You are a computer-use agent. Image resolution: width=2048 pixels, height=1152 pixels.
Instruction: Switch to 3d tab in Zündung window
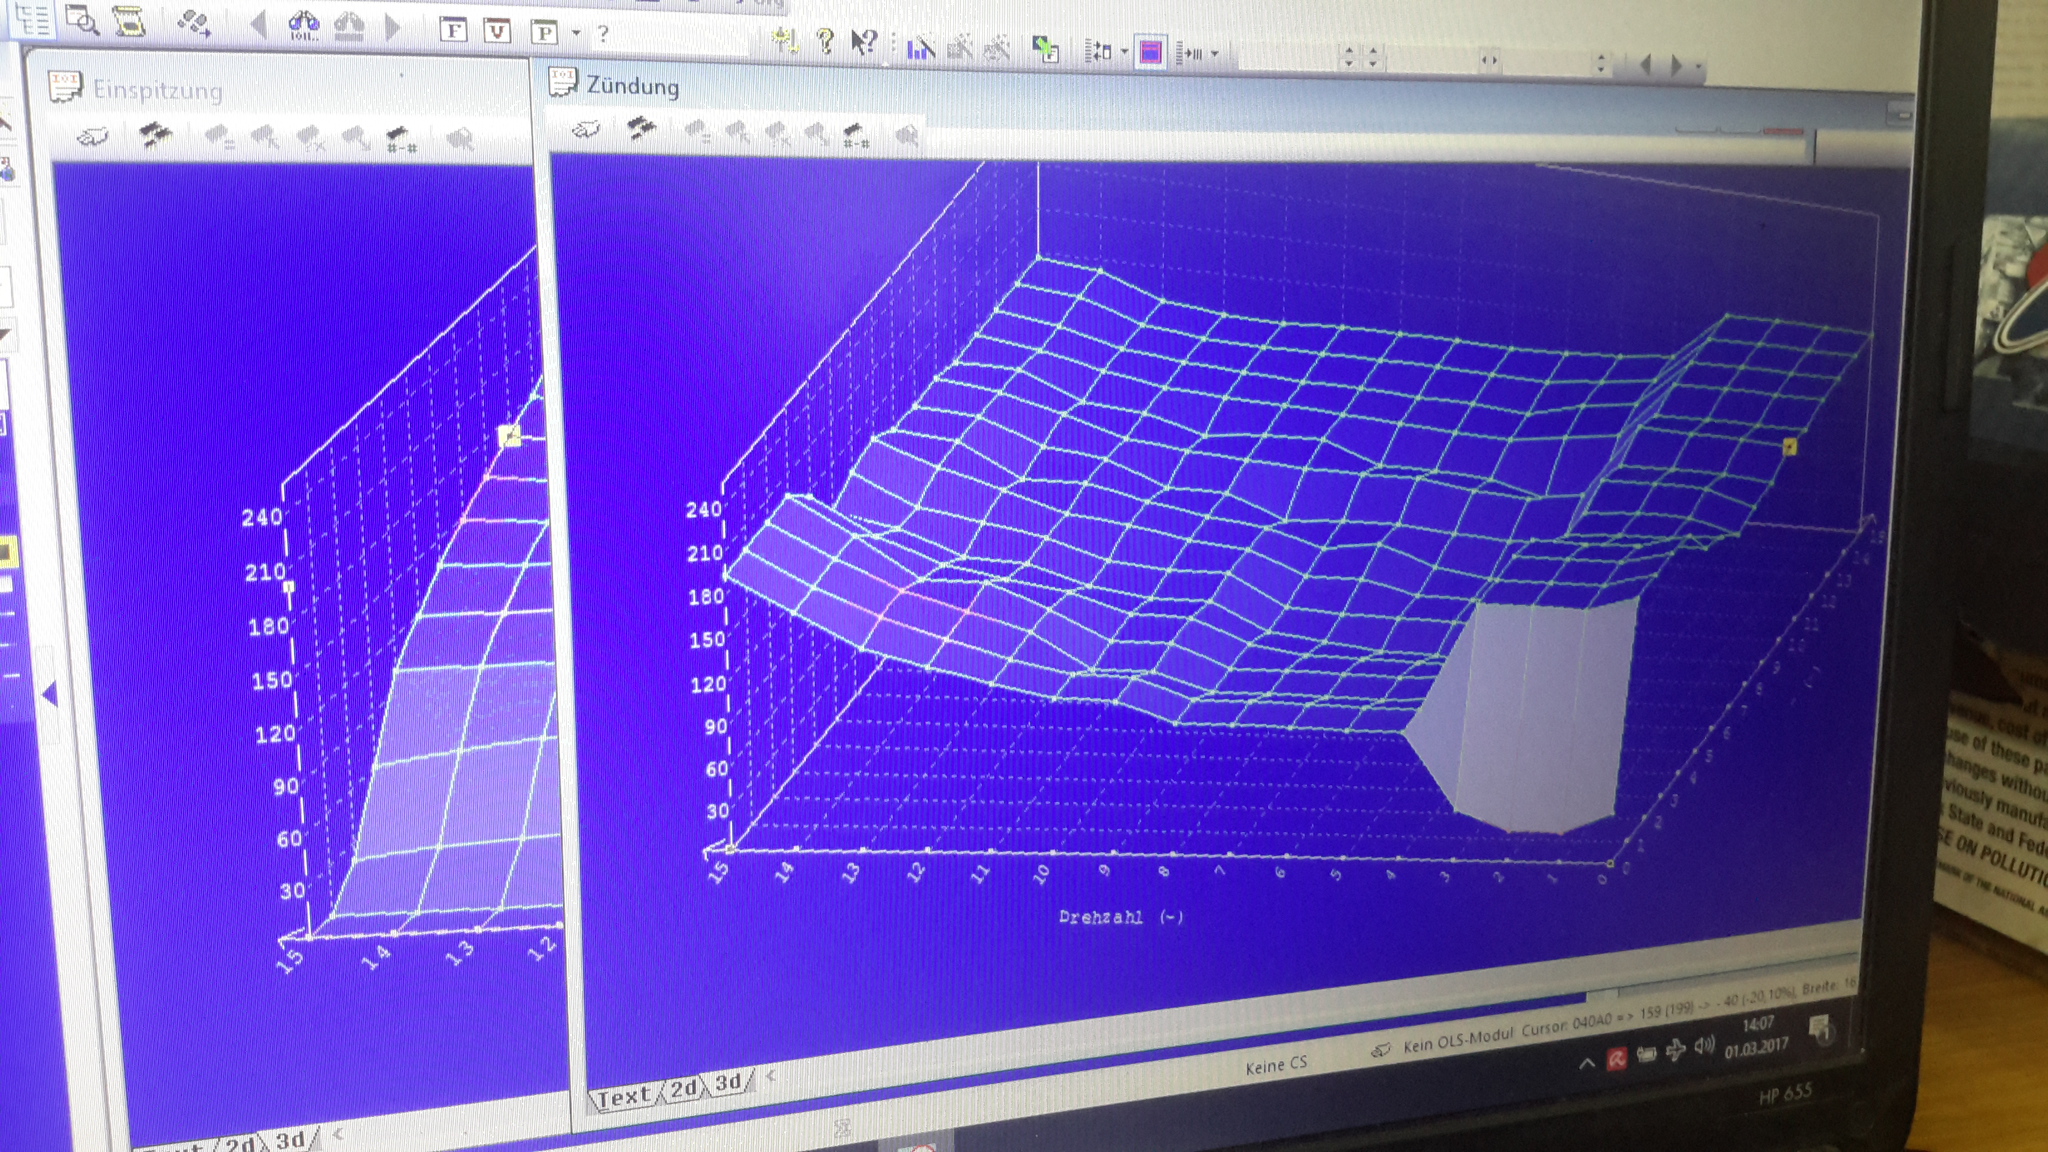(729, 1083)
